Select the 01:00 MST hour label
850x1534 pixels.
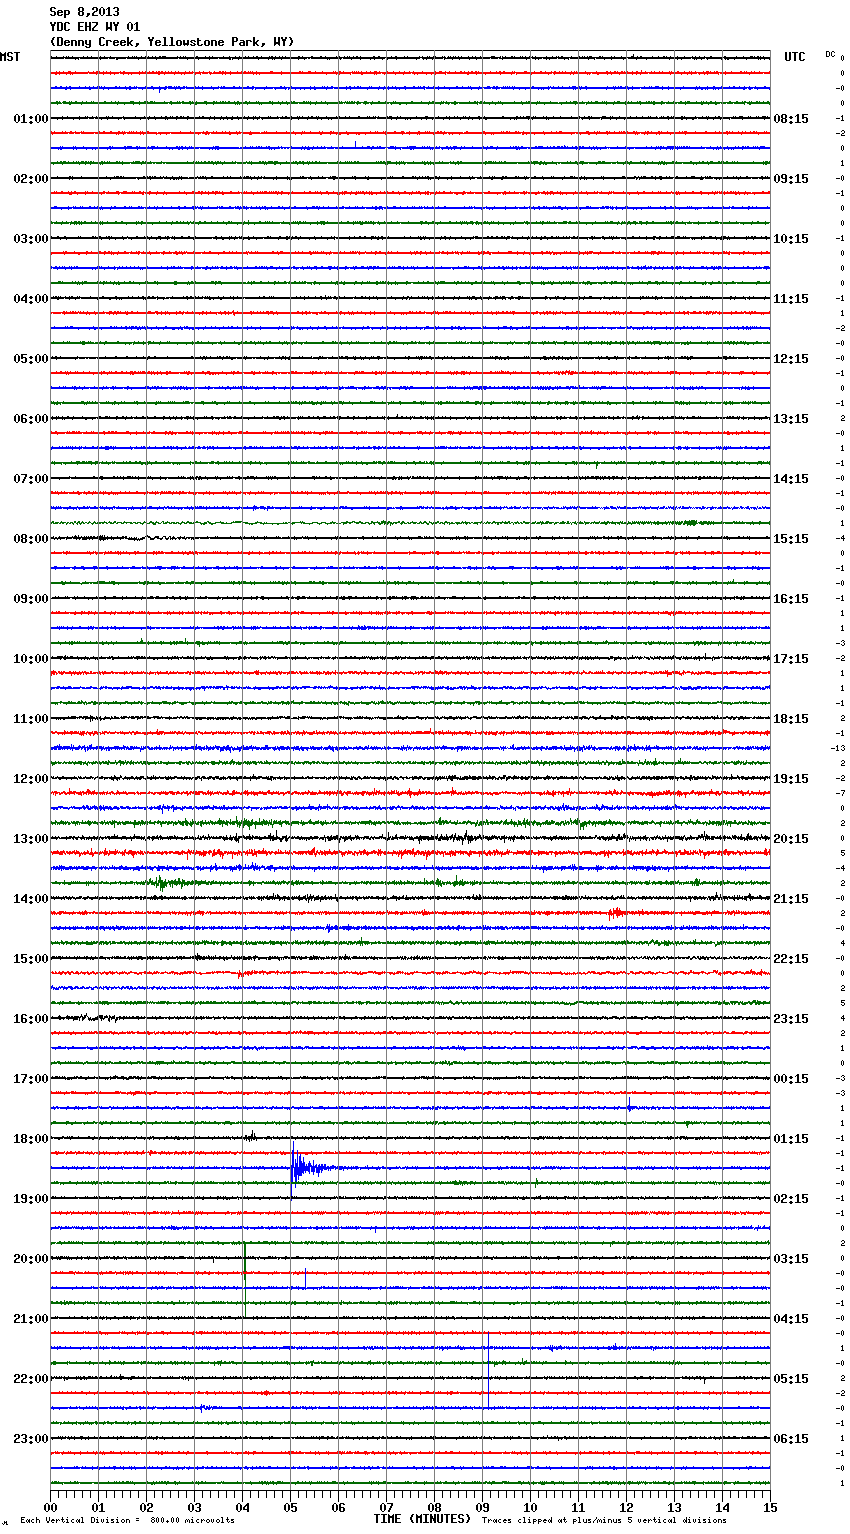[30, 119]
